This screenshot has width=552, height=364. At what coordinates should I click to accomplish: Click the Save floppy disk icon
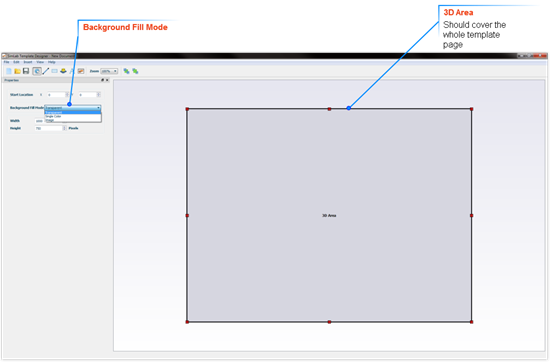tap(26, 71)
